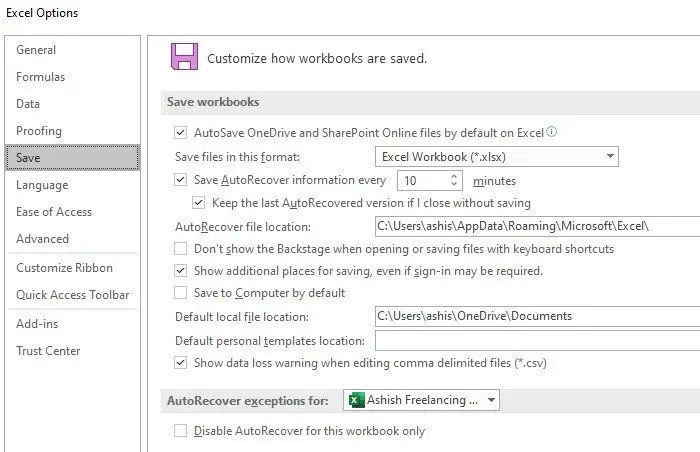700x452 pixels.
Task: Enable Save to Computer by default
Action: (181, 293)
